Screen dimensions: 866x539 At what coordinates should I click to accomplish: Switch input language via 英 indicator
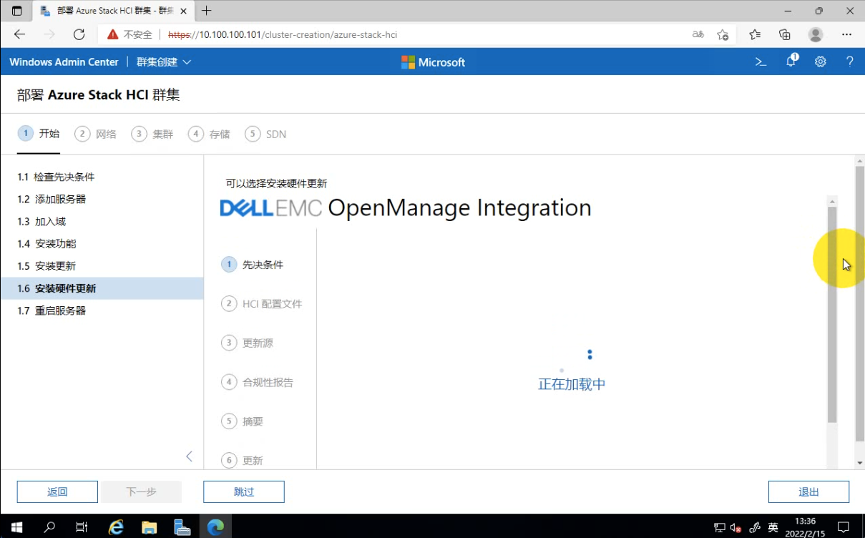773,527
